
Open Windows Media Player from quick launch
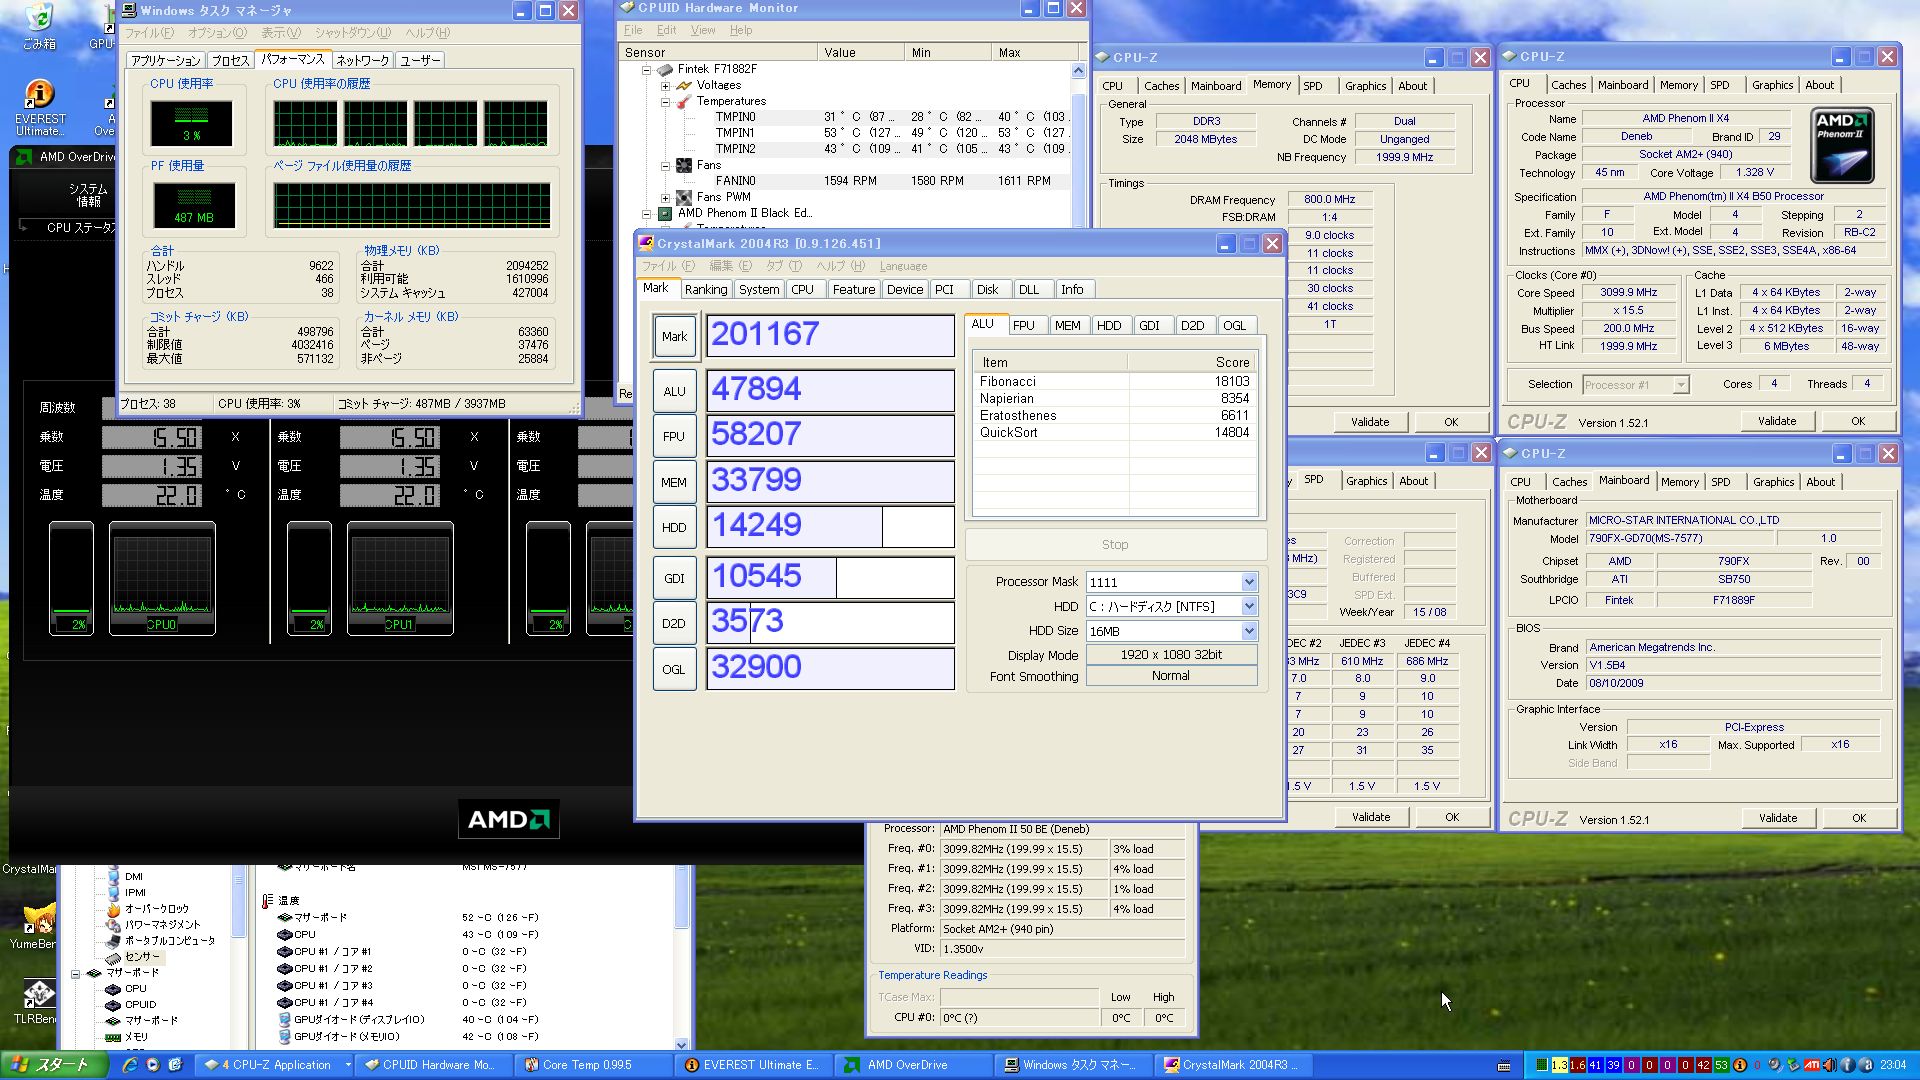[x=153, y=1065]
